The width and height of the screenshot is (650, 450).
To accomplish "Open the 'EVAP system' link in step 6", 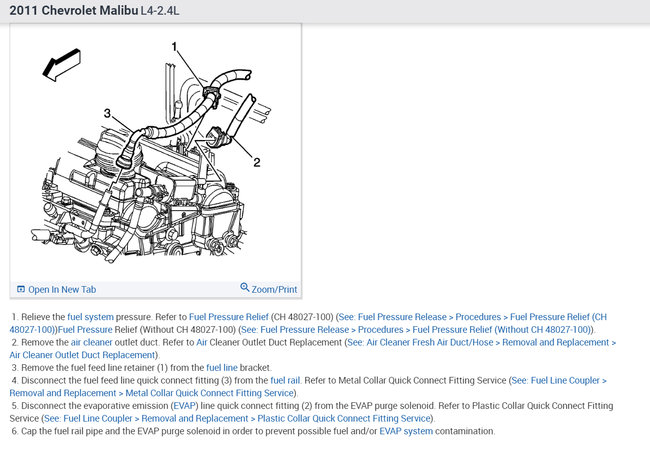I will point(406,431).
